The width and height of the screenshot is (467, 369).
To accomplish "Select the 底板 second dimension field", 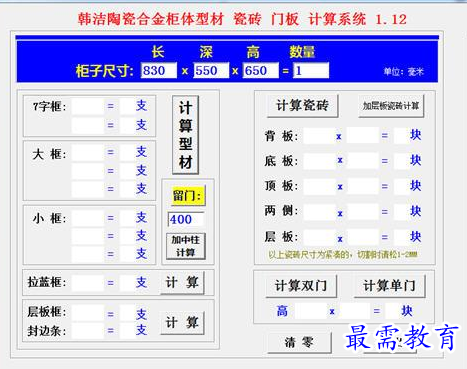I will click(363, 161).
